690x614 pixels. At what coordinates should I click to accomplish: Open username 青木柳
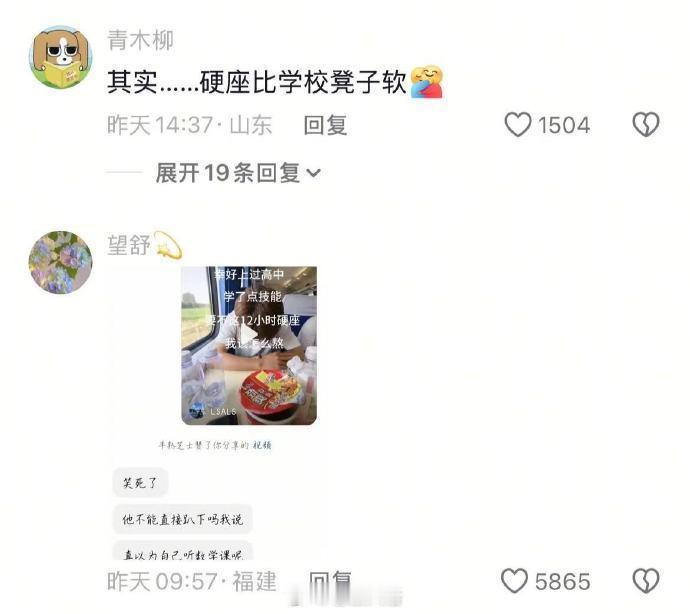pyautogui.click(x=140, y=40)
